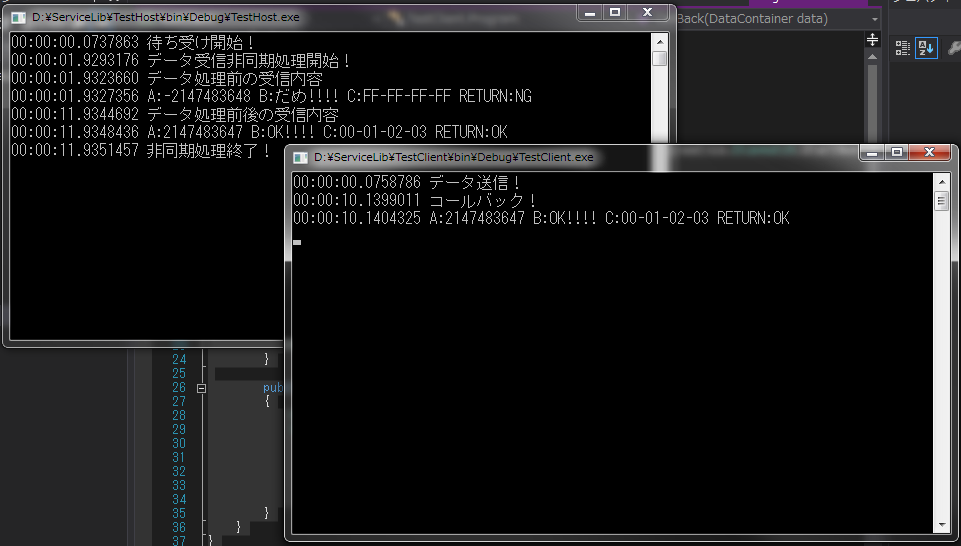Click the 'RETURN:NG' line in TestHost console
The width and height of the screenshot is (961, 546).
pos(272,96)
